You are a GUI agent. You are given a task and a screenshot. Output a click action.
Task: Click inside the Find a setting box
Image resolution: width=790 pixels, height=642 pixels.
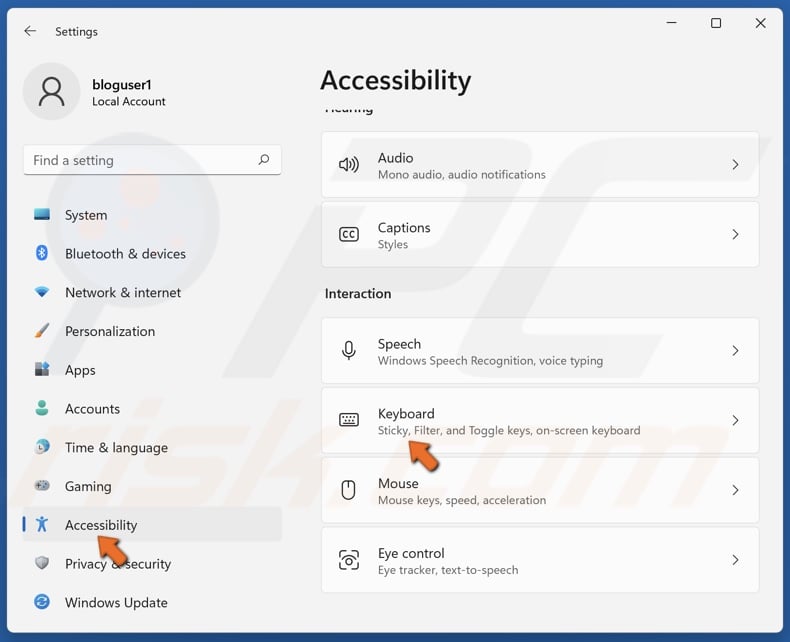(152, 160)
